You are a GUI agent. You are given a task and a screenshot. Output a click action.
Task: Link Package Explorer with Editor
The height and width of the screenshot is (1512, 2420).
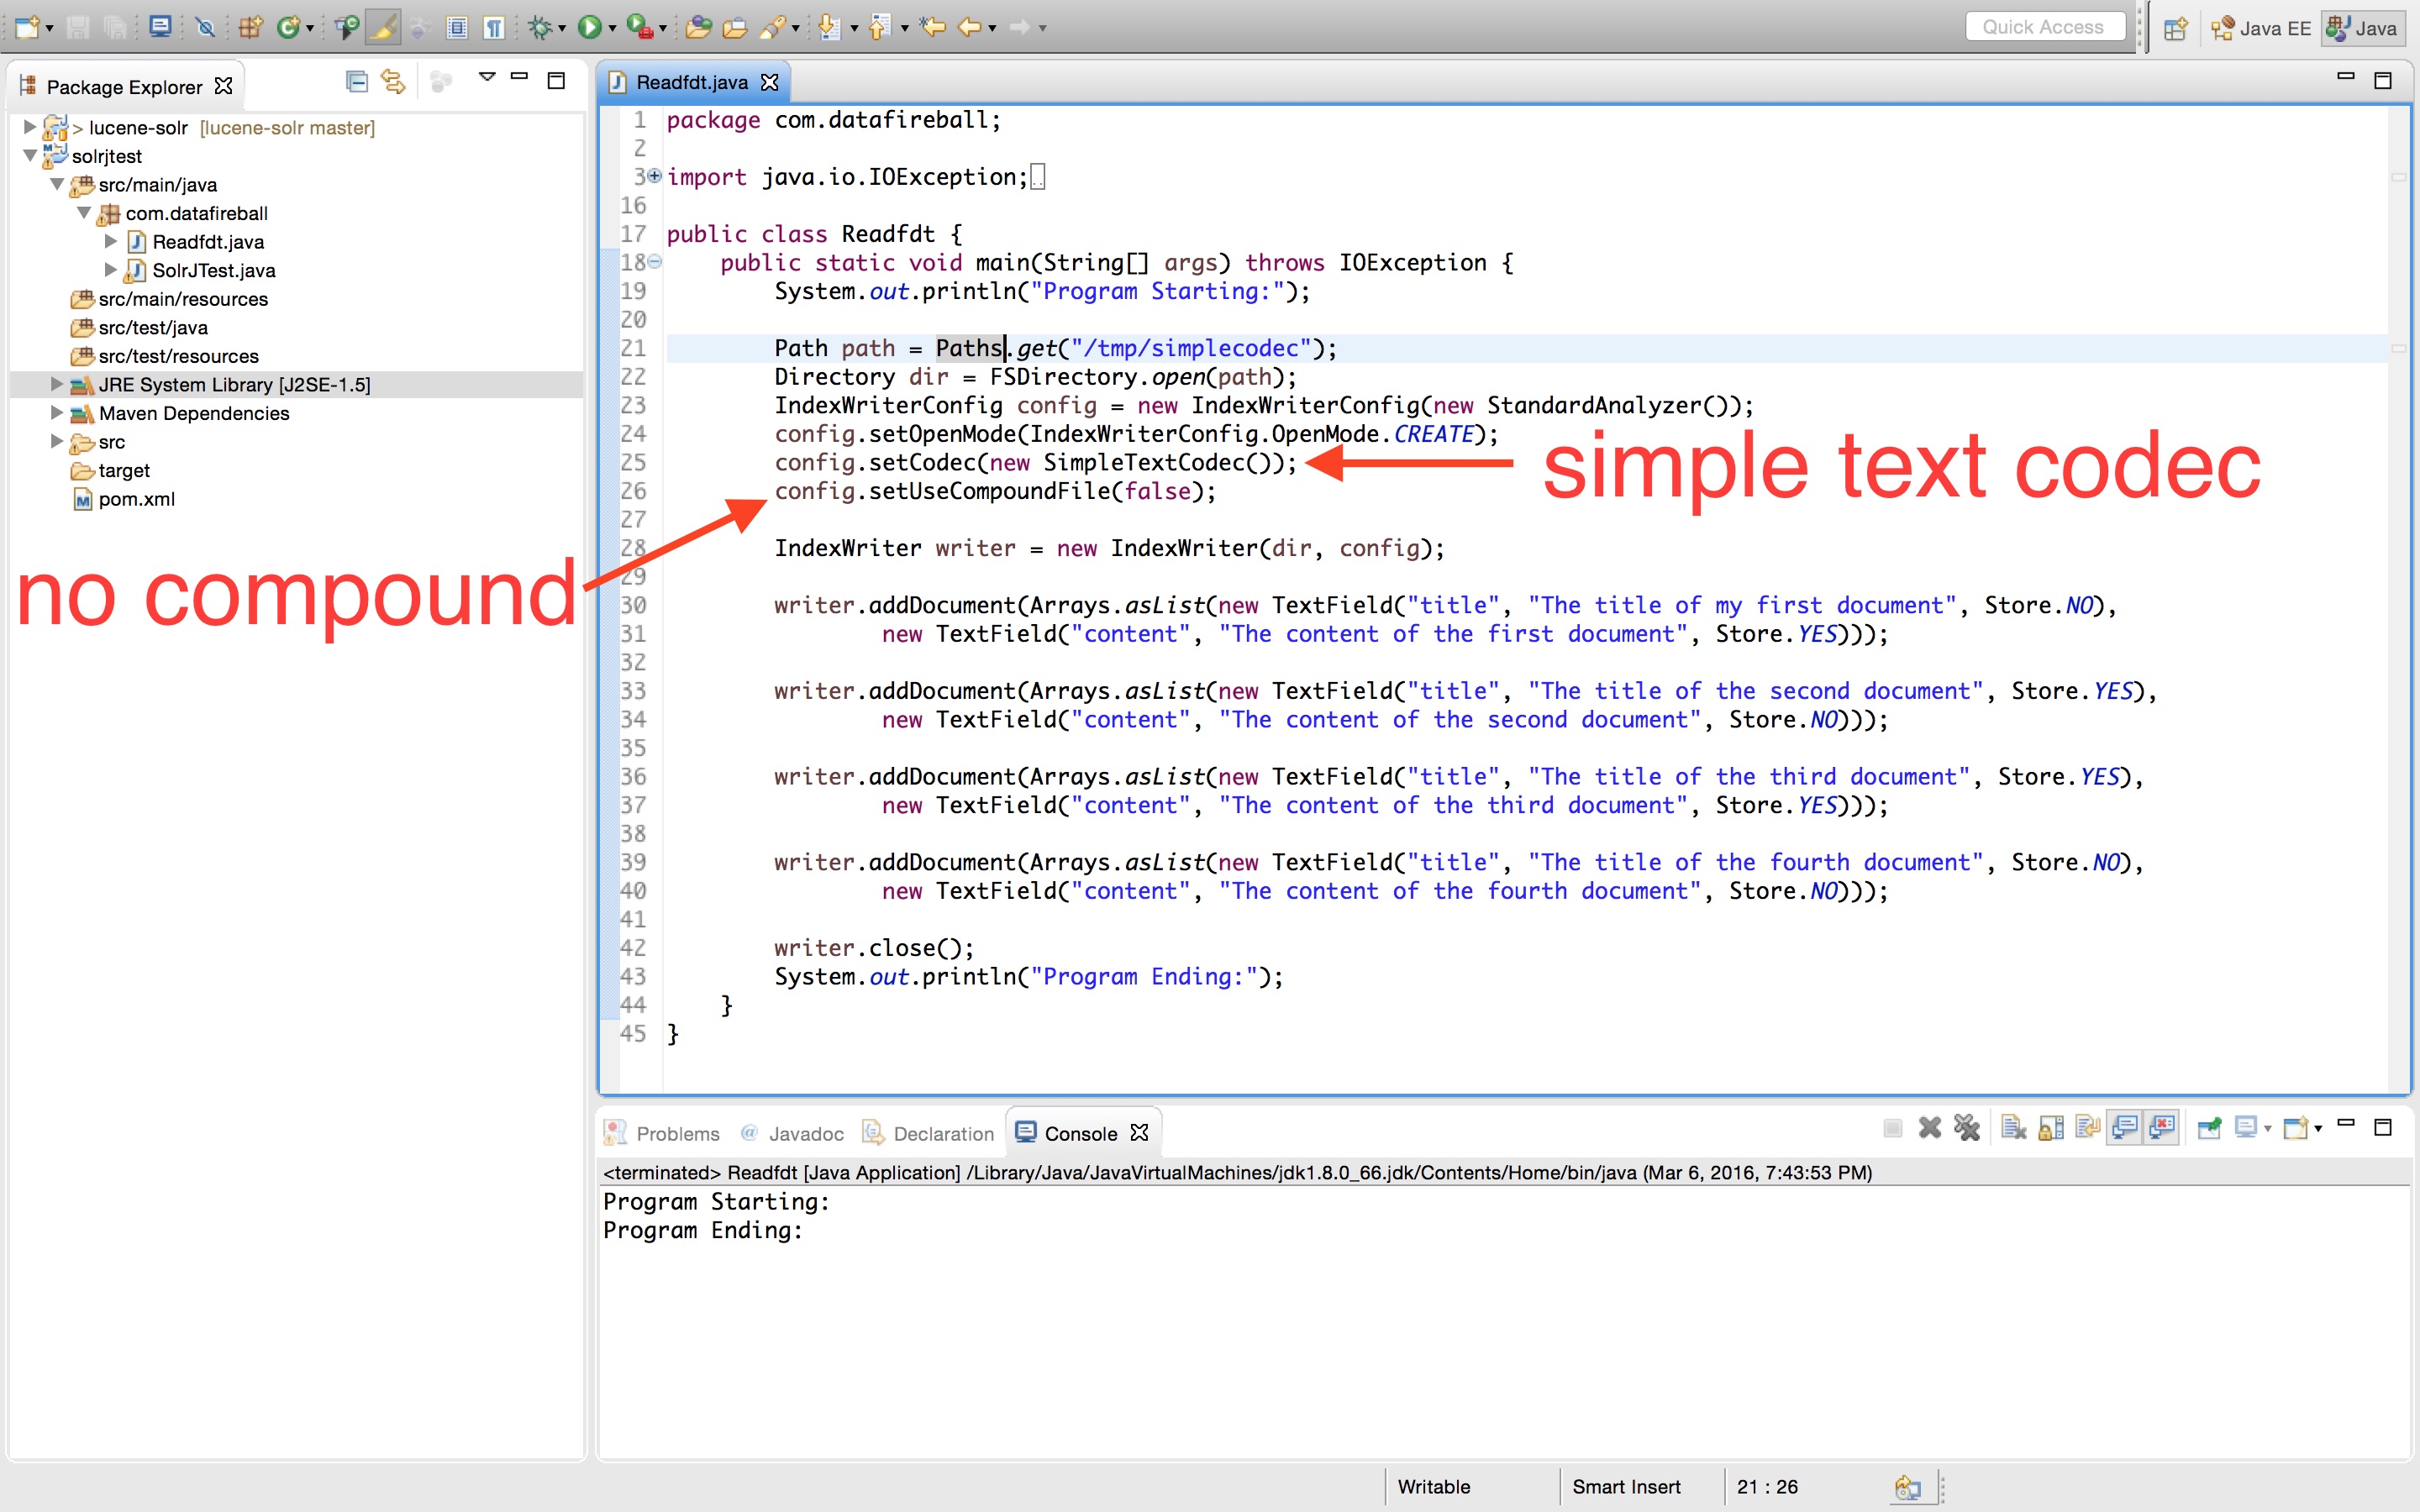click(393, 80)
